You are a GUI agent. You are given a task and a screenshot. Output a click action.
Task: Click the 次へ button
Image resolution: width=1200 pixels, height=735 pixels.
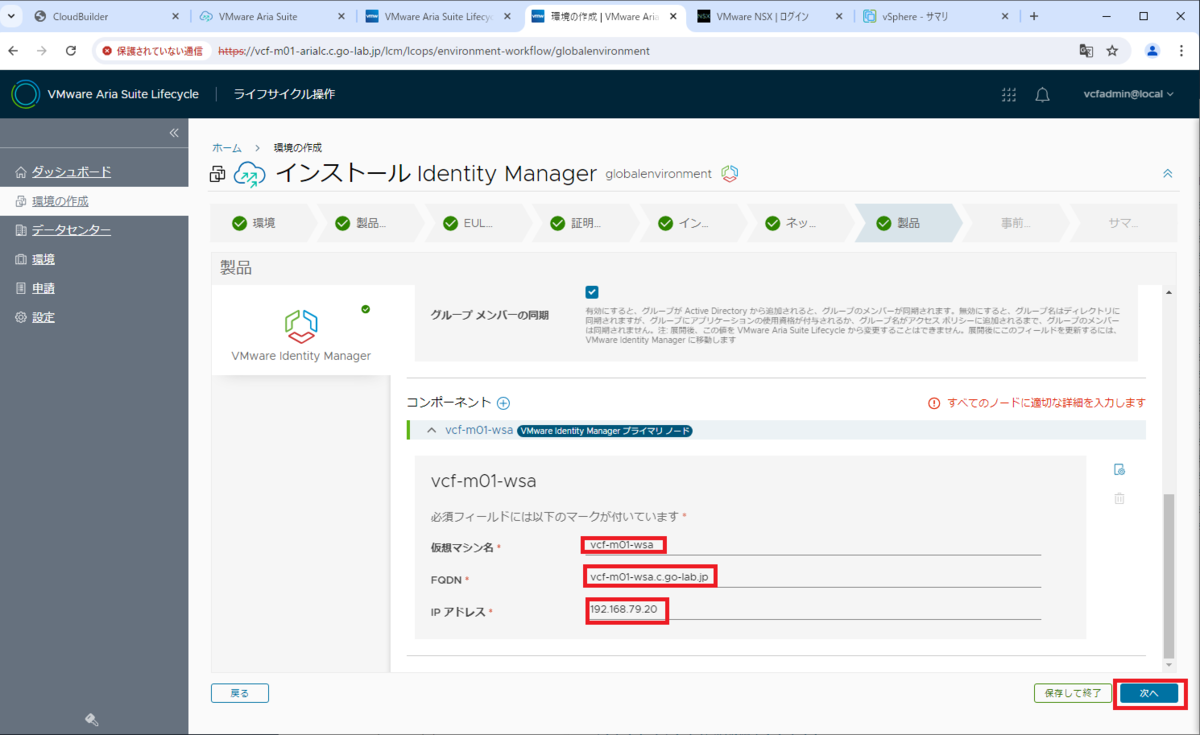tap(1149, 692)
